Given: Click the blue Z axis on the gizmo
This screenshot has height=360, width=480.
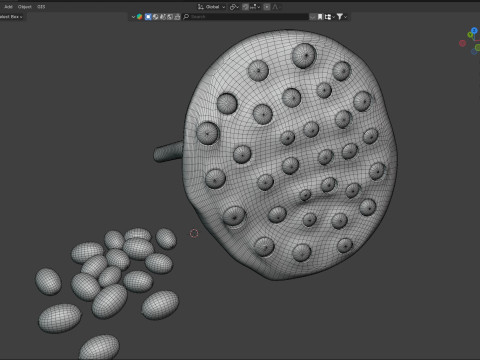Looking at the screenshot, I should click(474, 30).
